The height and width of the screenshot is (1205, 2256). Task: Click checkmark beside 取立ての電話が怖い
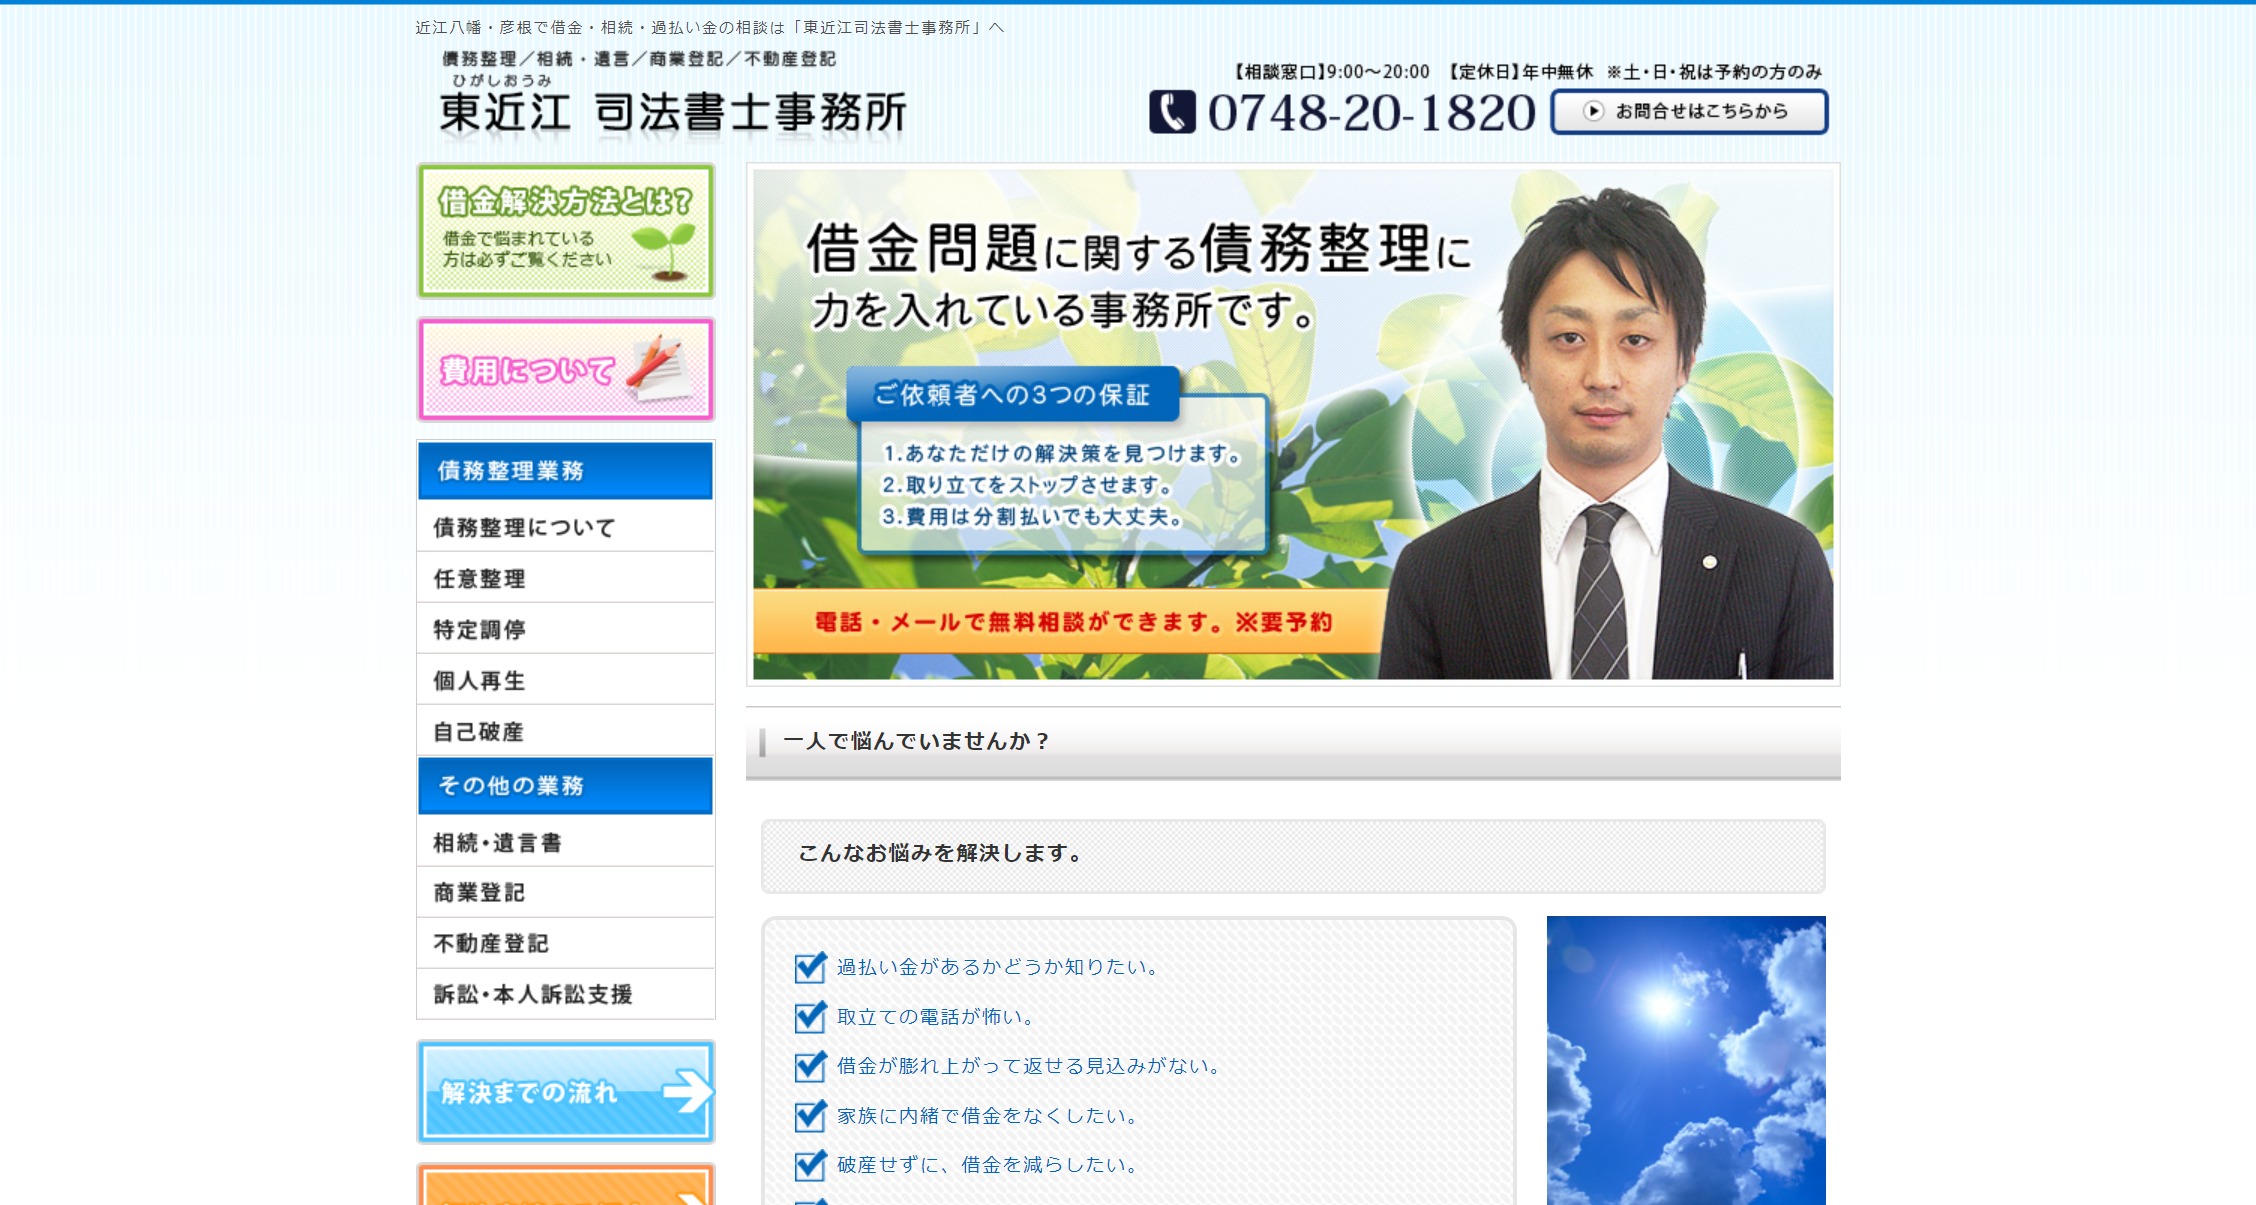(810, 1017)
